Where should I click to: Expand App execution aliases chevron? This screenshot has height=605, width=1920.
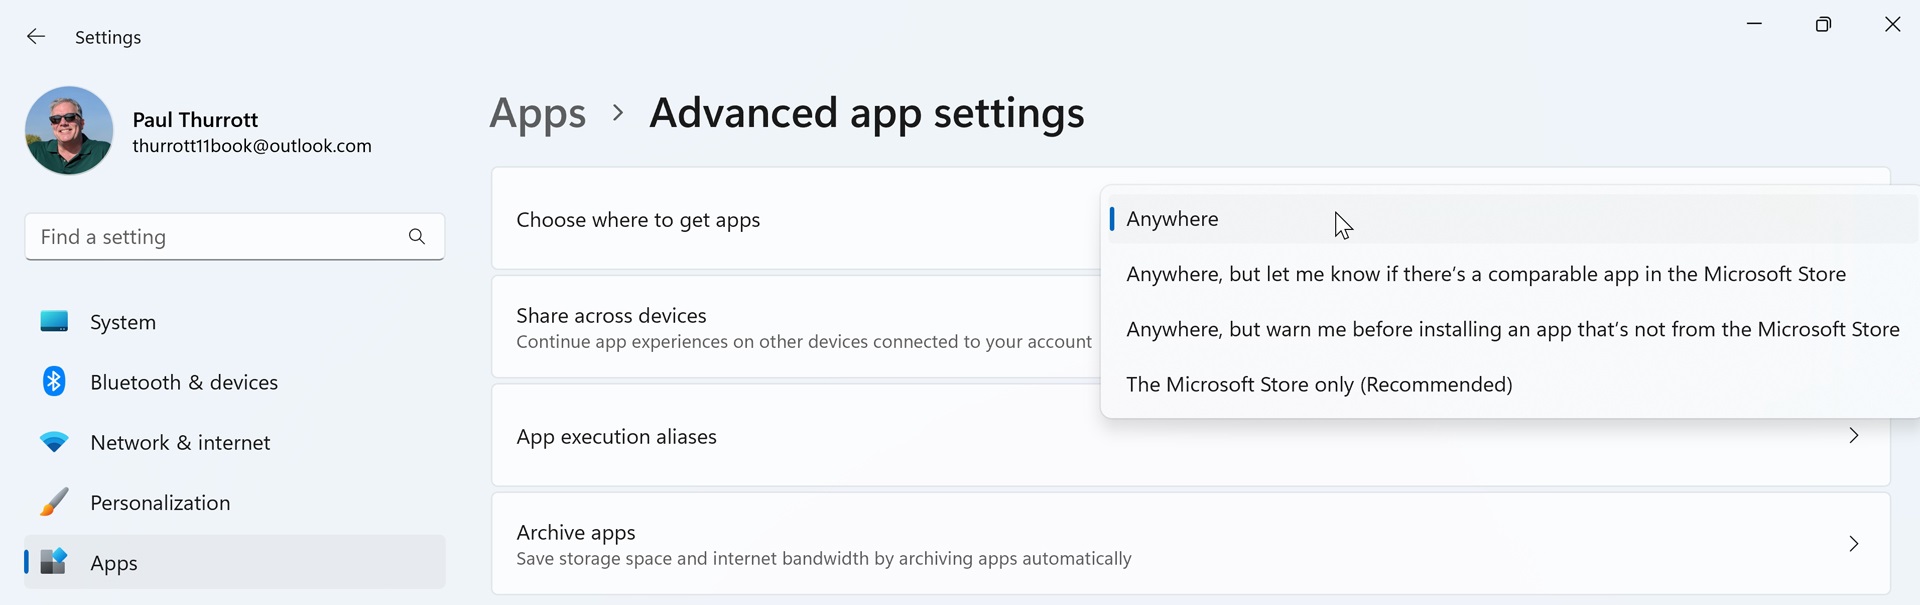coord(1853,436)
